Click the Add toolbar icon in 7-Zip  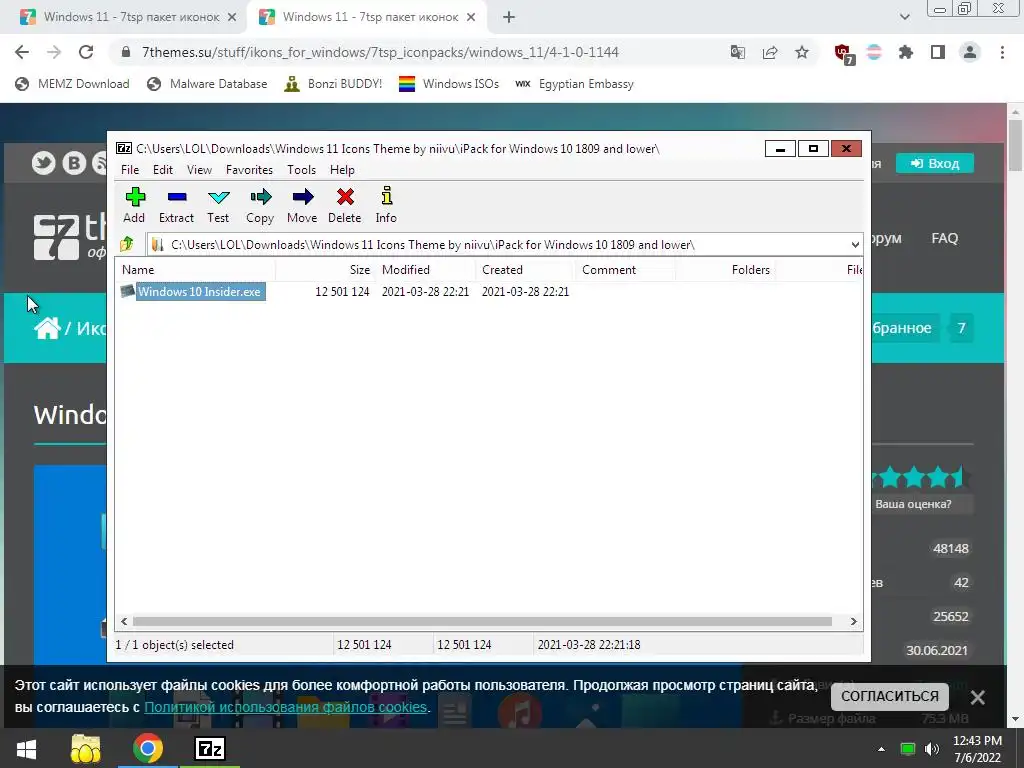[135, 205]
